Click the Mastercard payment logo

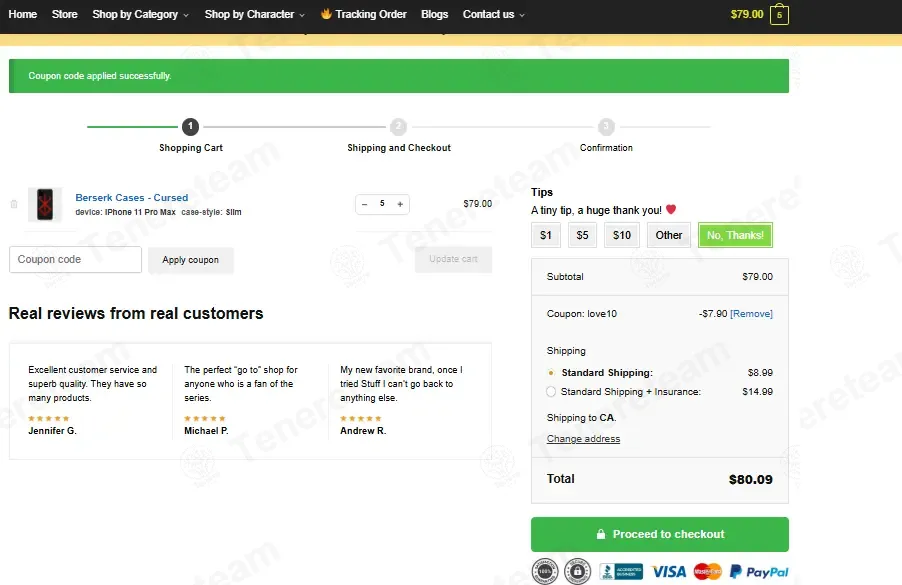coord(708,571)
